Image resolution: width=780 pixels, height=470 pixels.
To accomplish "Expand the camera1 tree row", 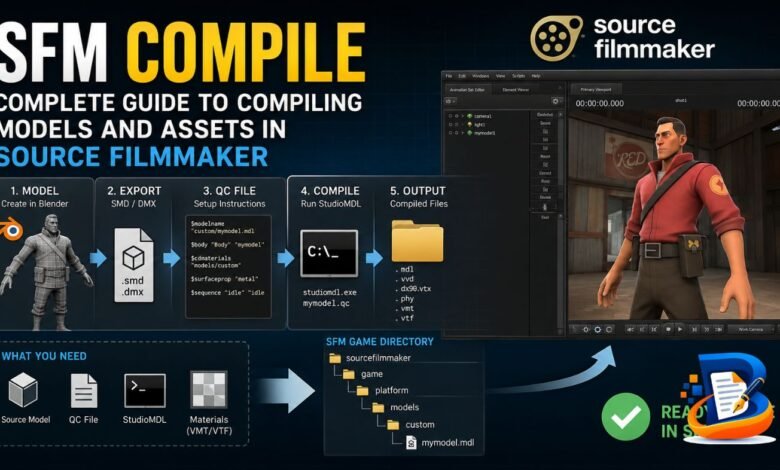I will (463, 116).
